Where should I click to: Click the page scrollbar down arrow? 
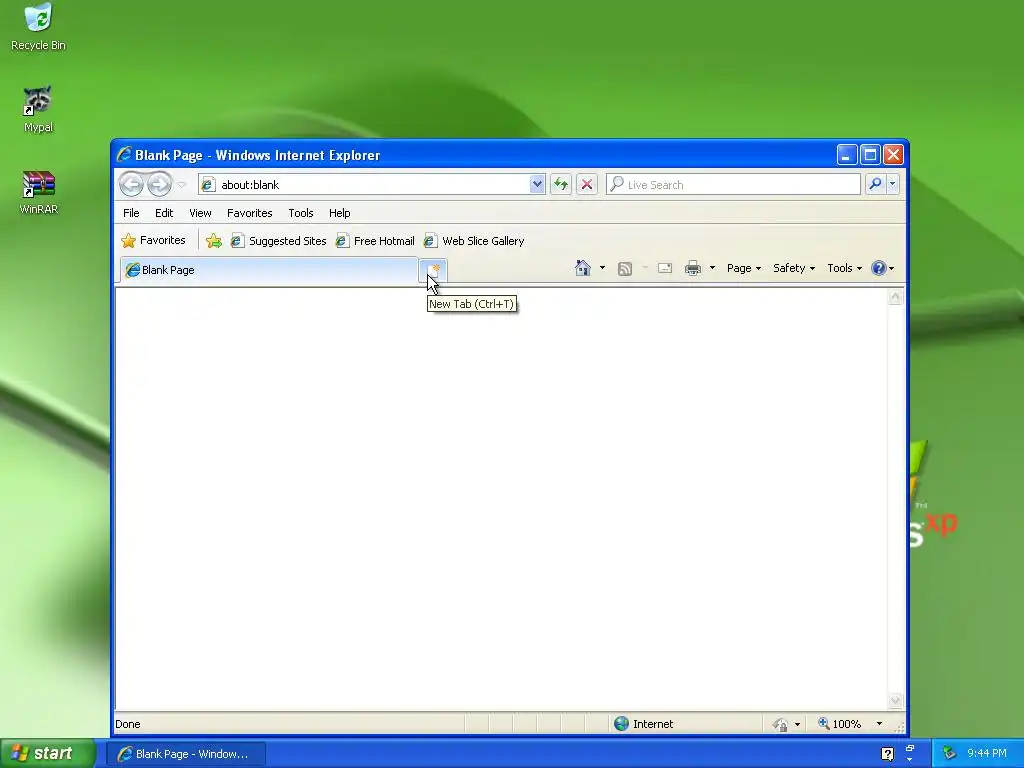coord(895,700)
